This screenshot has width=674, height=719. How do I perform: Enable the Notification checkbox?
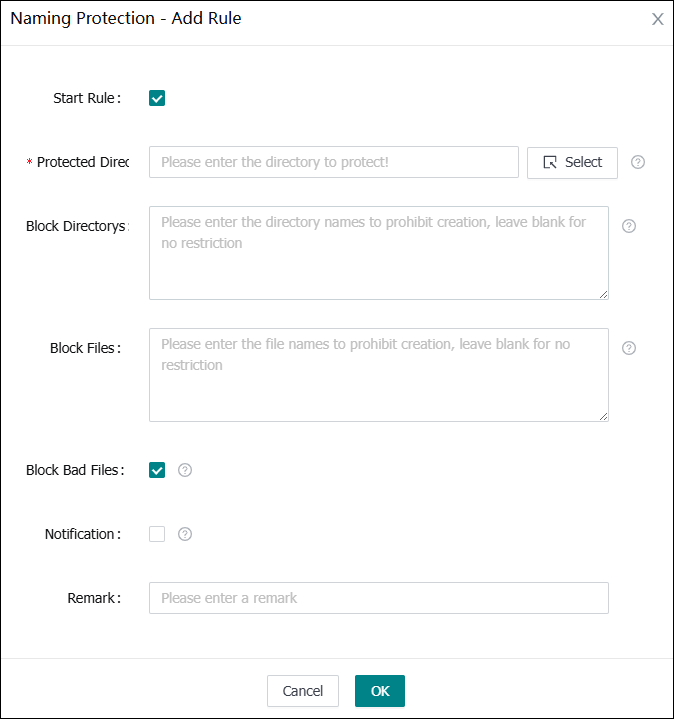coord(157,534)
